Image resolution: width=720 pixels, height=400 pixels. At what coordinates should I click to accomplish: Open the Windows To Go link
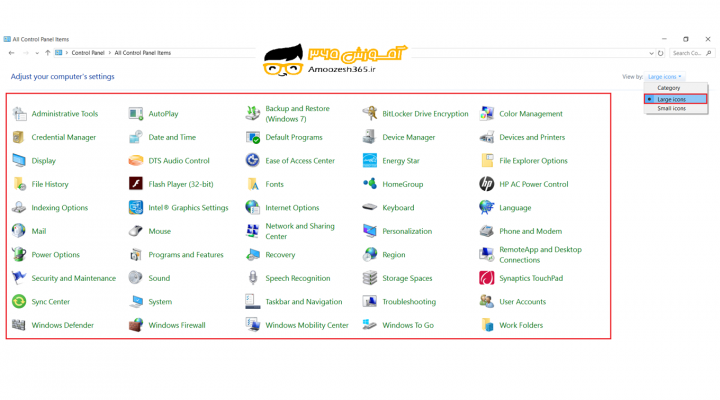[x=408, y=325]
